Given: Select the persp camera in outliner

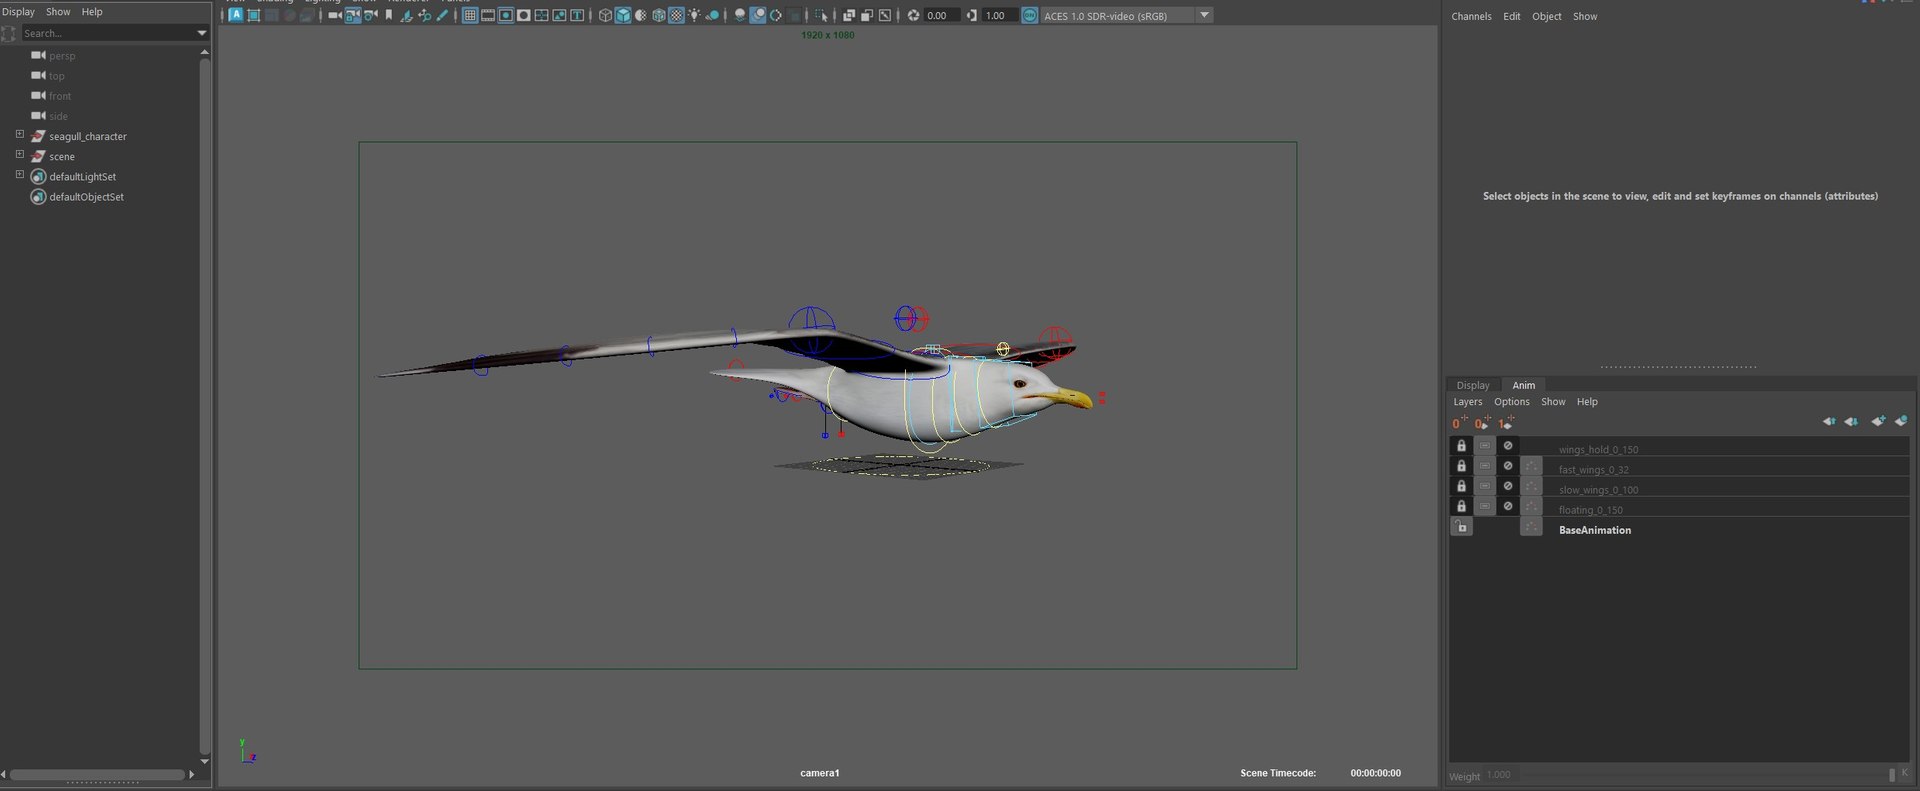Looking at the screenshot, I should click(62, 56).
